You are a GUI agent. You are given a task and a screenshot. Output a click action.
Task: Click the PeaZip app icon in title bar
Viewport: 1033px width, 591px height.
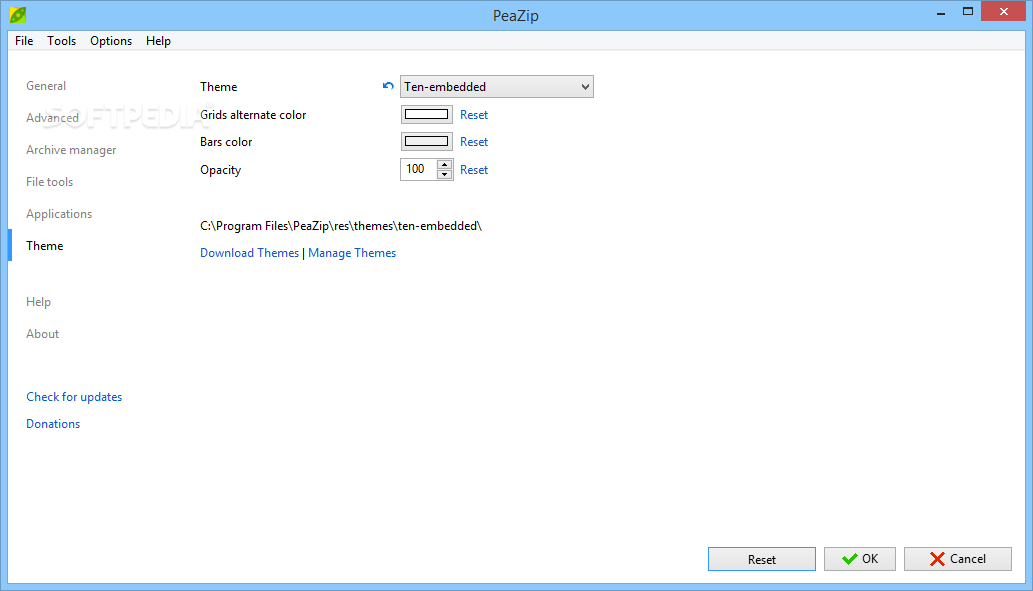[18, 14]
